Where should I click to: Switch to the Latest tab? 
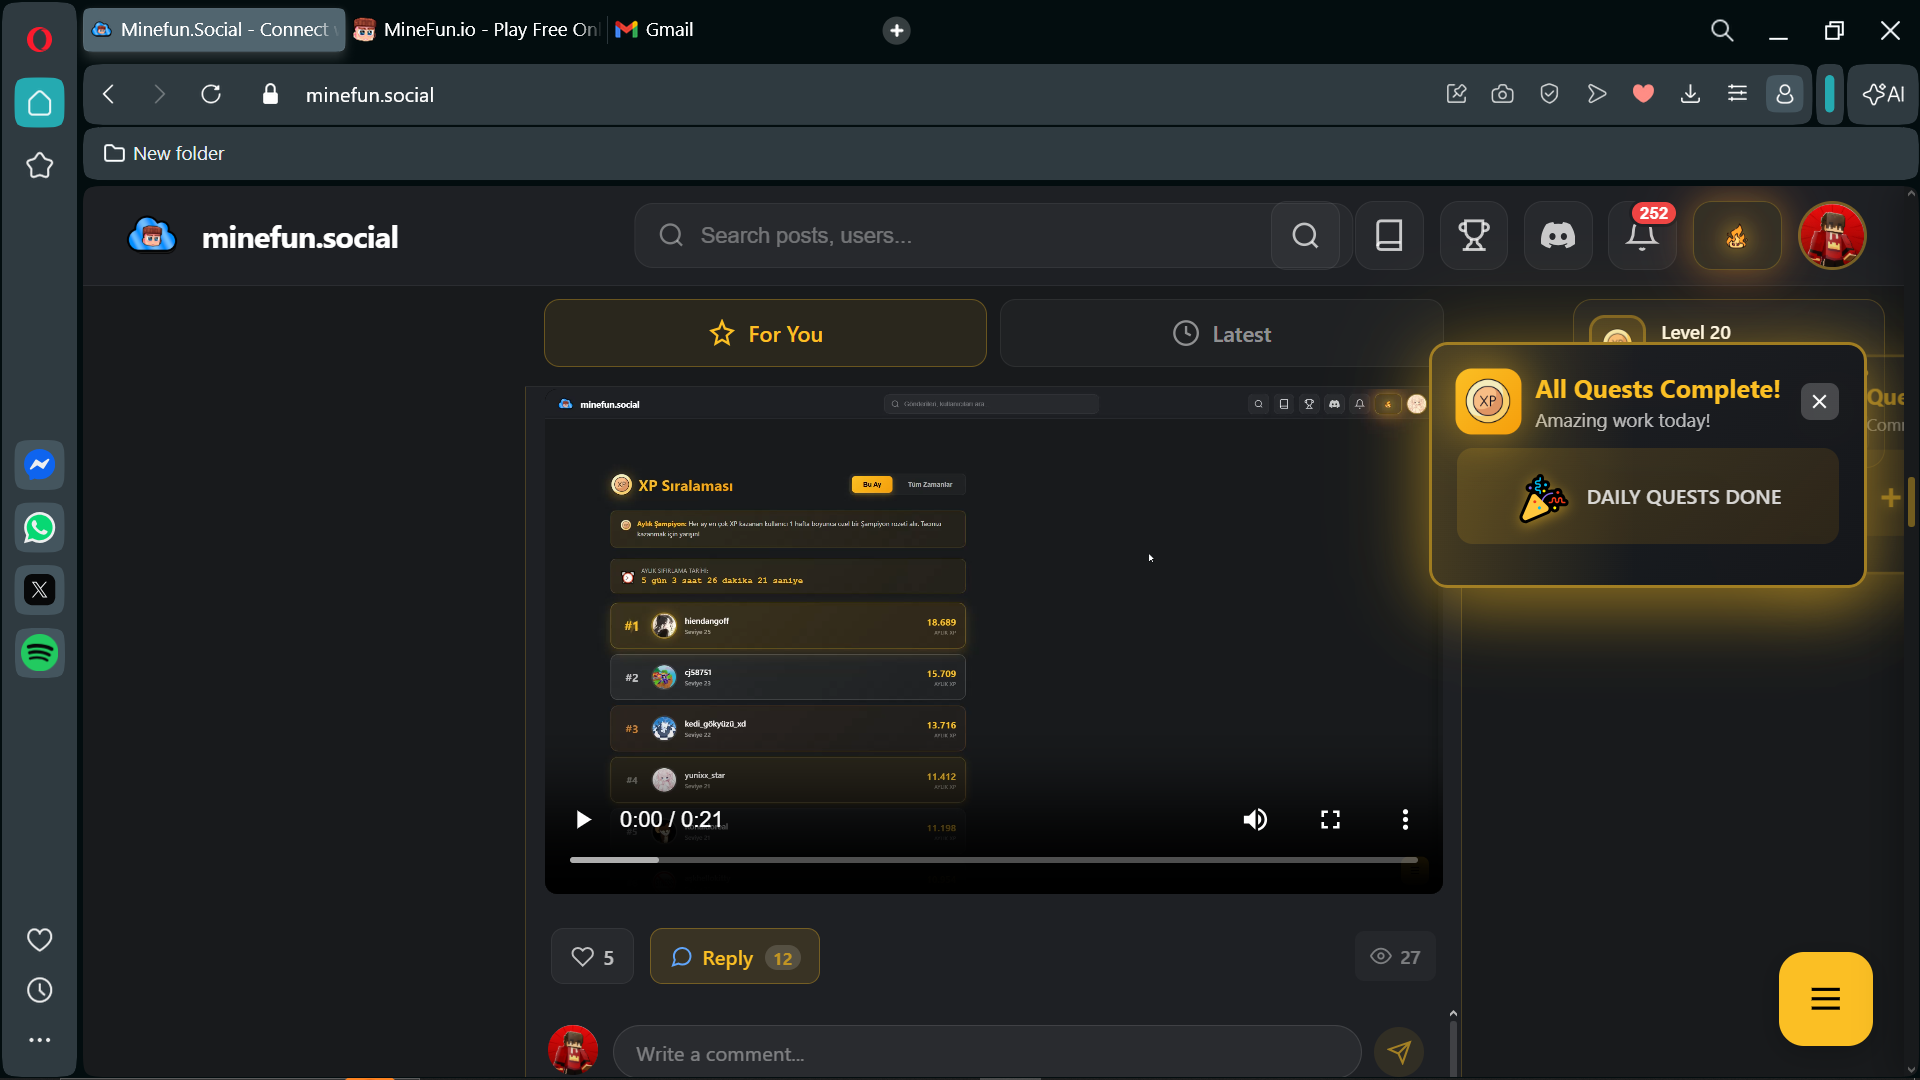pos(1221,334)
